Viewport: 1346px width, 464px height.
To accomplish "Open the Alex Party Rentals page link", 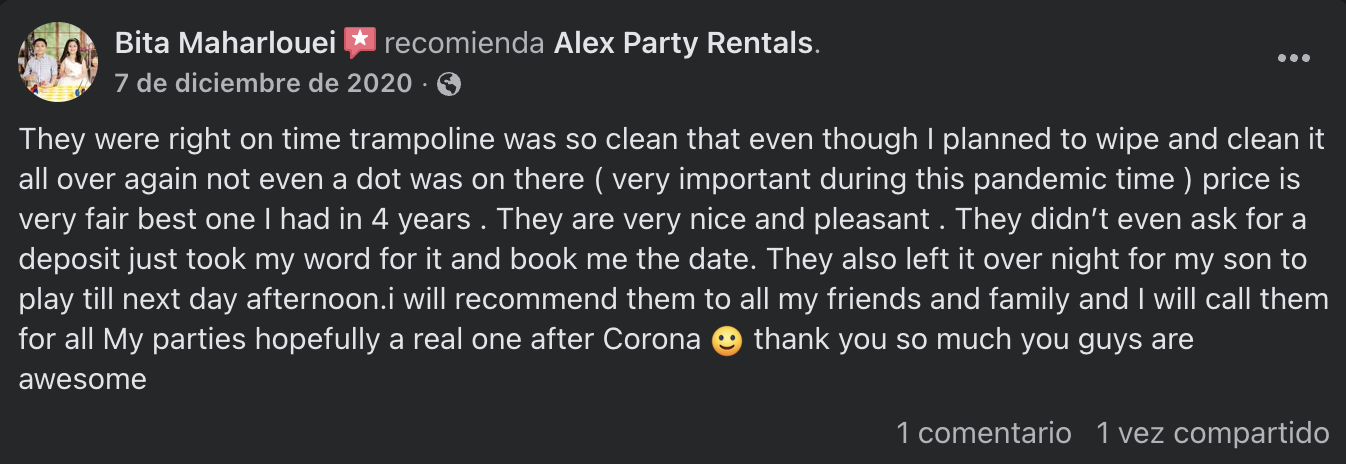I will click(684, 43).
